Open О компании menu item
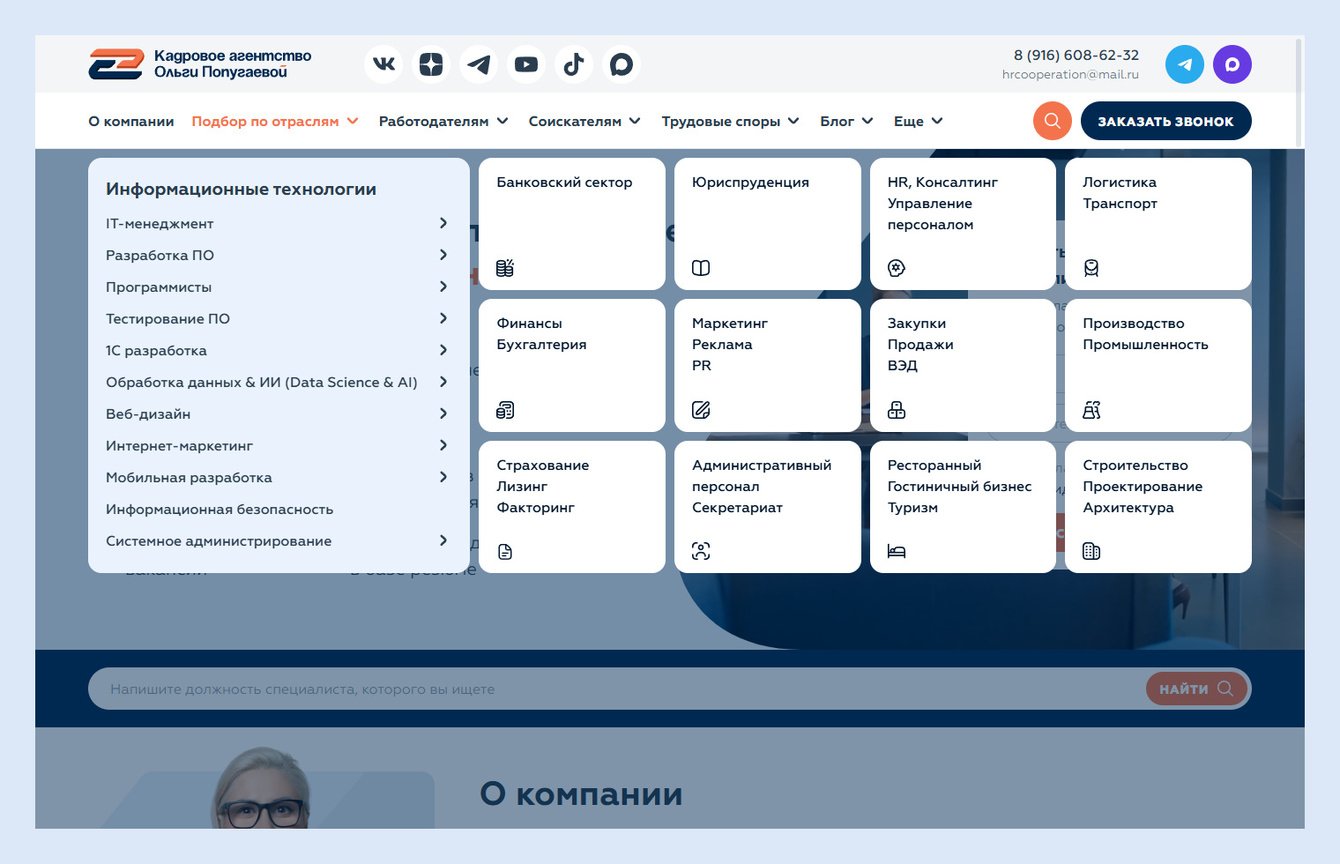The image size is (1340, 864). point(131,121)
